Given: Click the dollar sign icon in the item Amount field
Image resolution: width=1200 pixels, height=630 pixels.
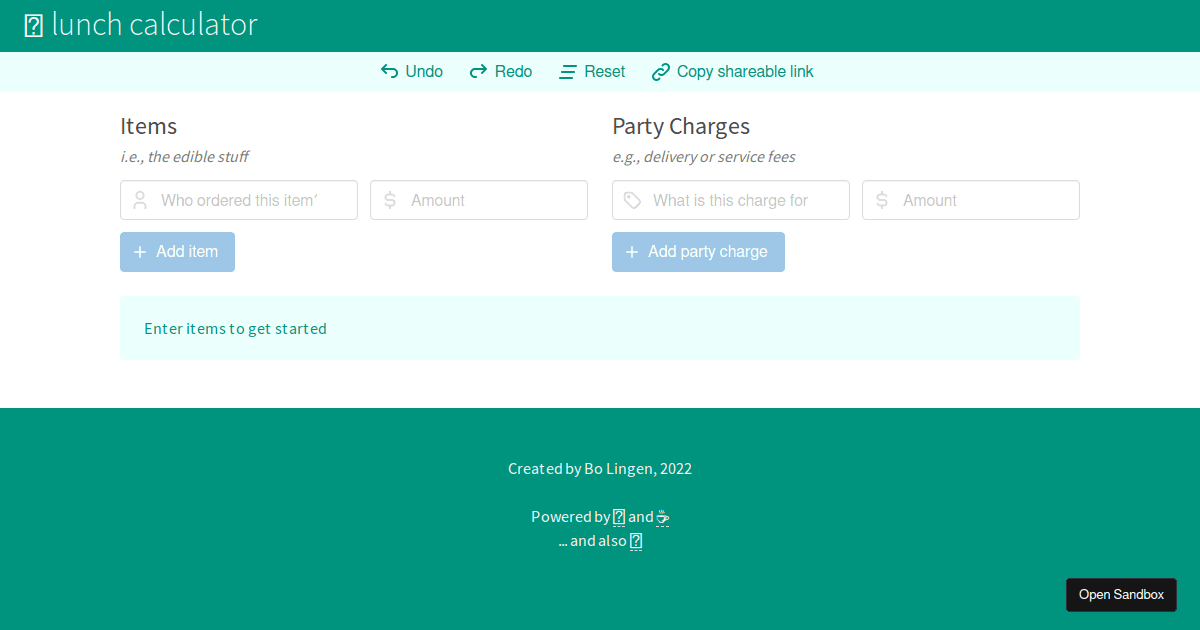Looking at the screenshot, I should coord(390,200).
